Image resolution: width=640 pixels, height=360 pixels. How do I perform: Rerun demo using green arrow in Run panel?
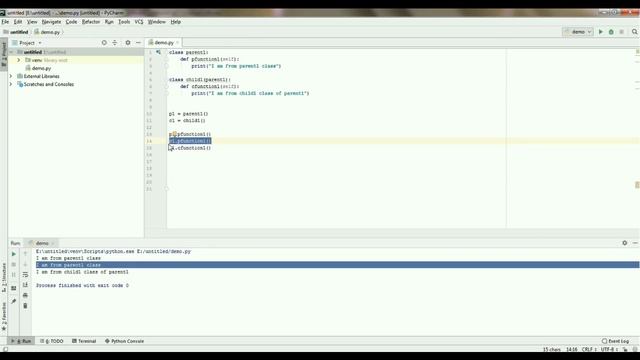click(x=13, y=254)
